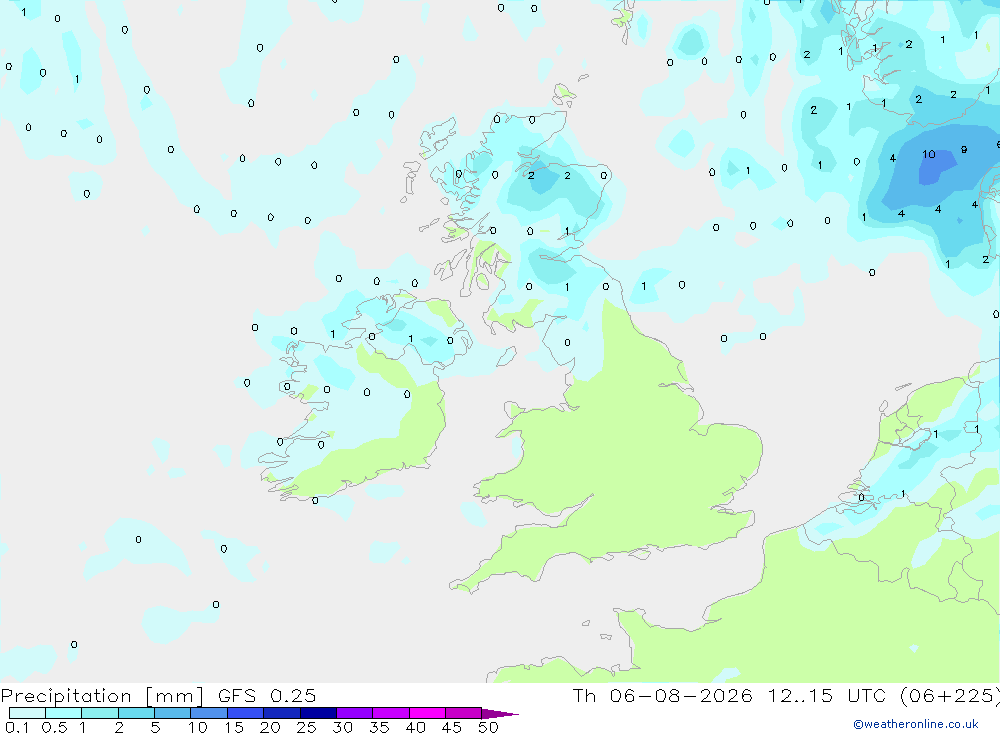
Task: Select the 1–2 mm legend color swatch
Action: tap(99, 713)
